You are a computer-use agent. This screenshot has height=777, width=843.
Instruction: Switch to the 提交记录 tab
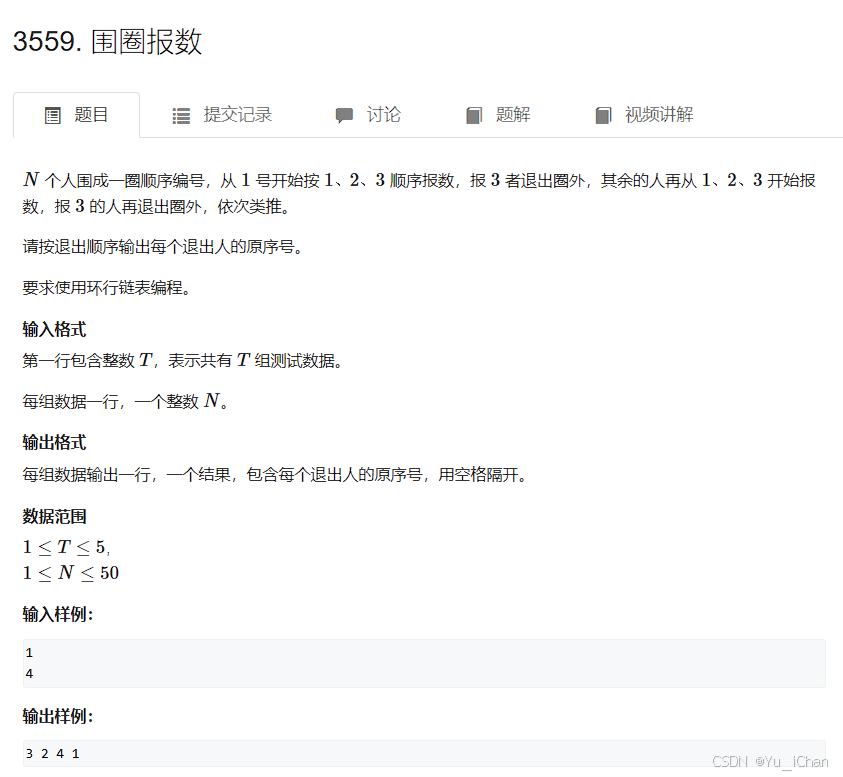pyautogui.click(x=222, y=115)
